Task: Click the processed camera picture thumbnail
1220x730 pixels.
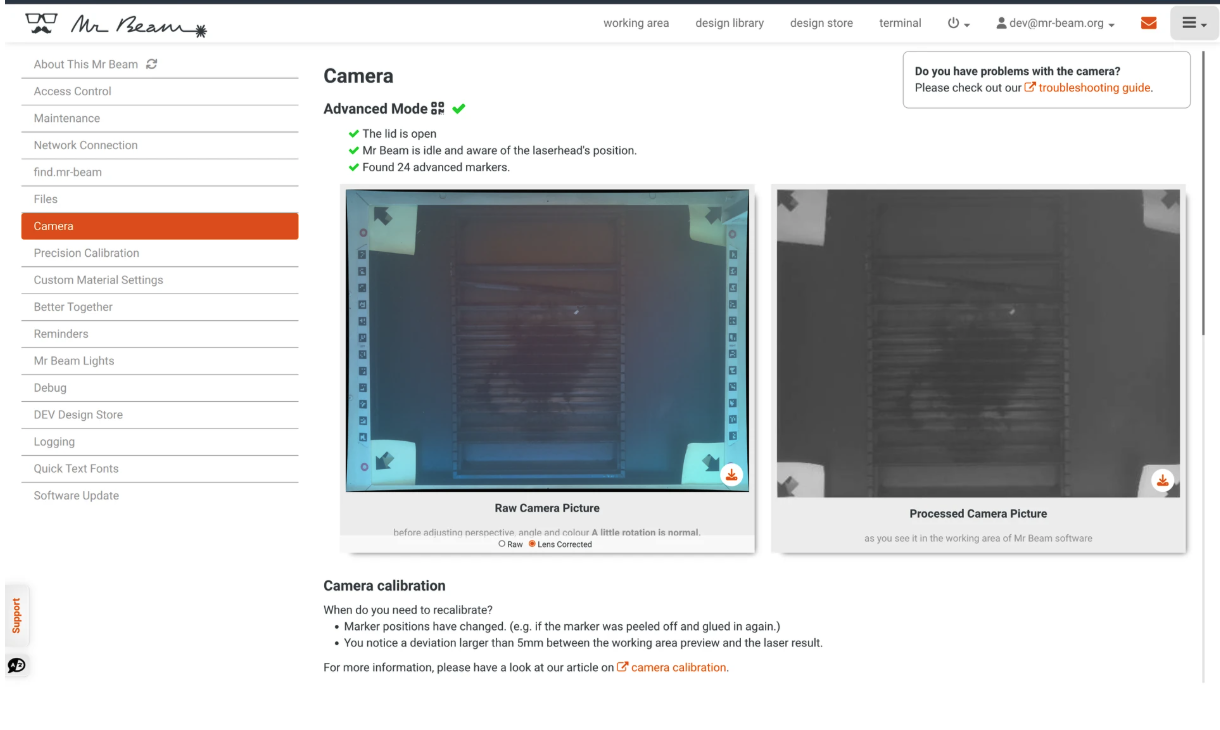Action: [978, 343]
